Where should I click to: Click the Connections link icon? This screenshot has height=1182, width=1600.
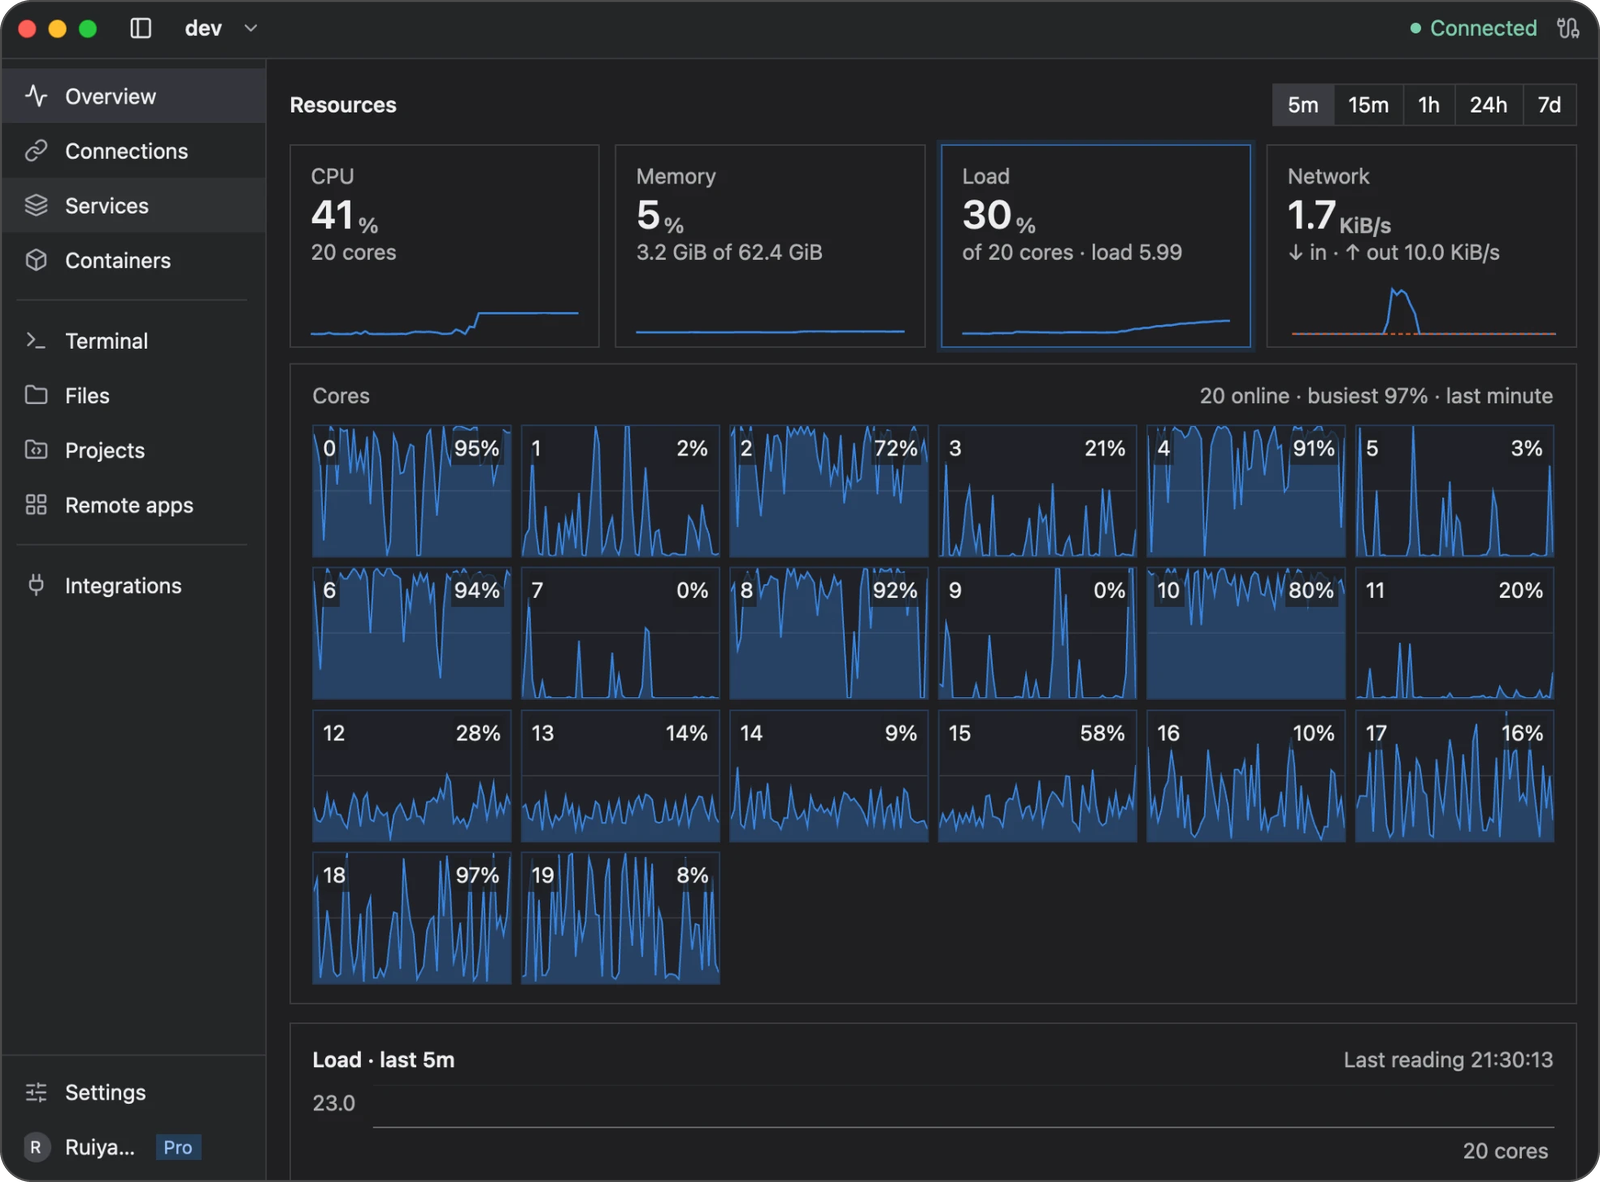pyautogui.click(x=36, y=151)
